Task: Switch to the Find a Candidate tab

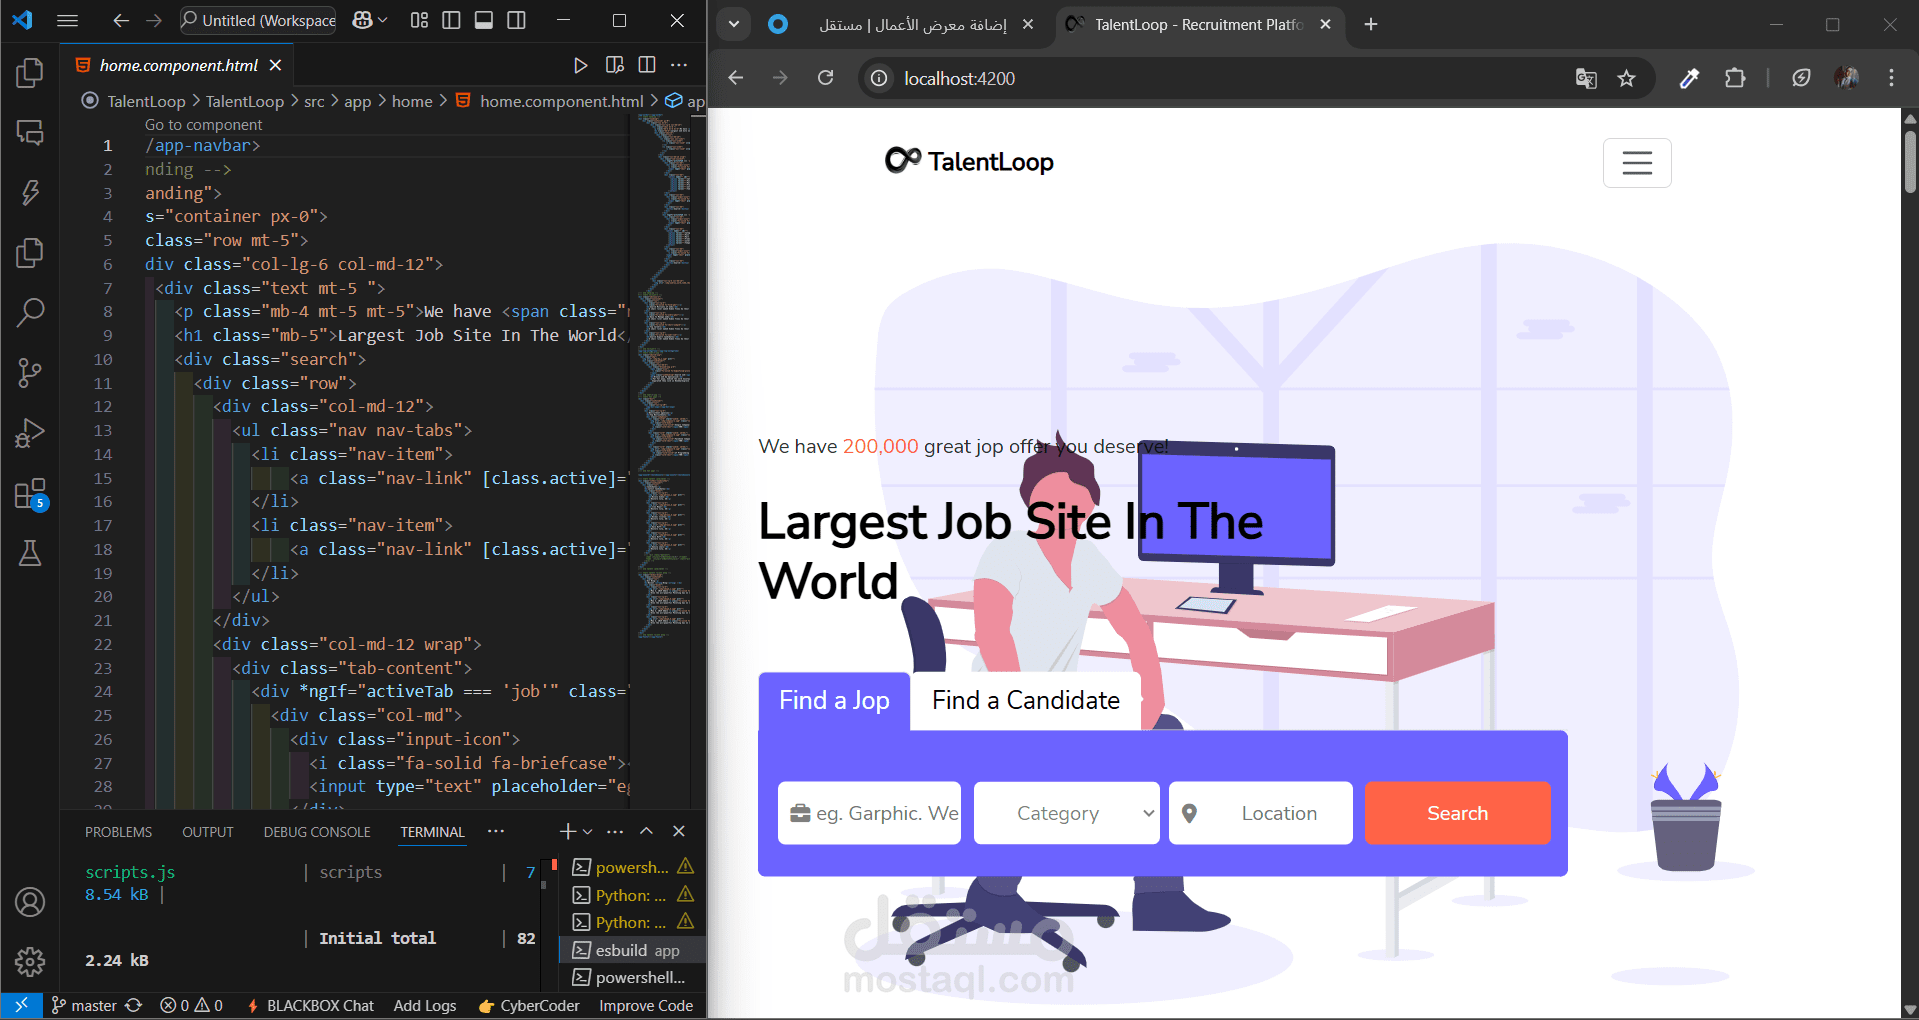Action: (1024, 700)
